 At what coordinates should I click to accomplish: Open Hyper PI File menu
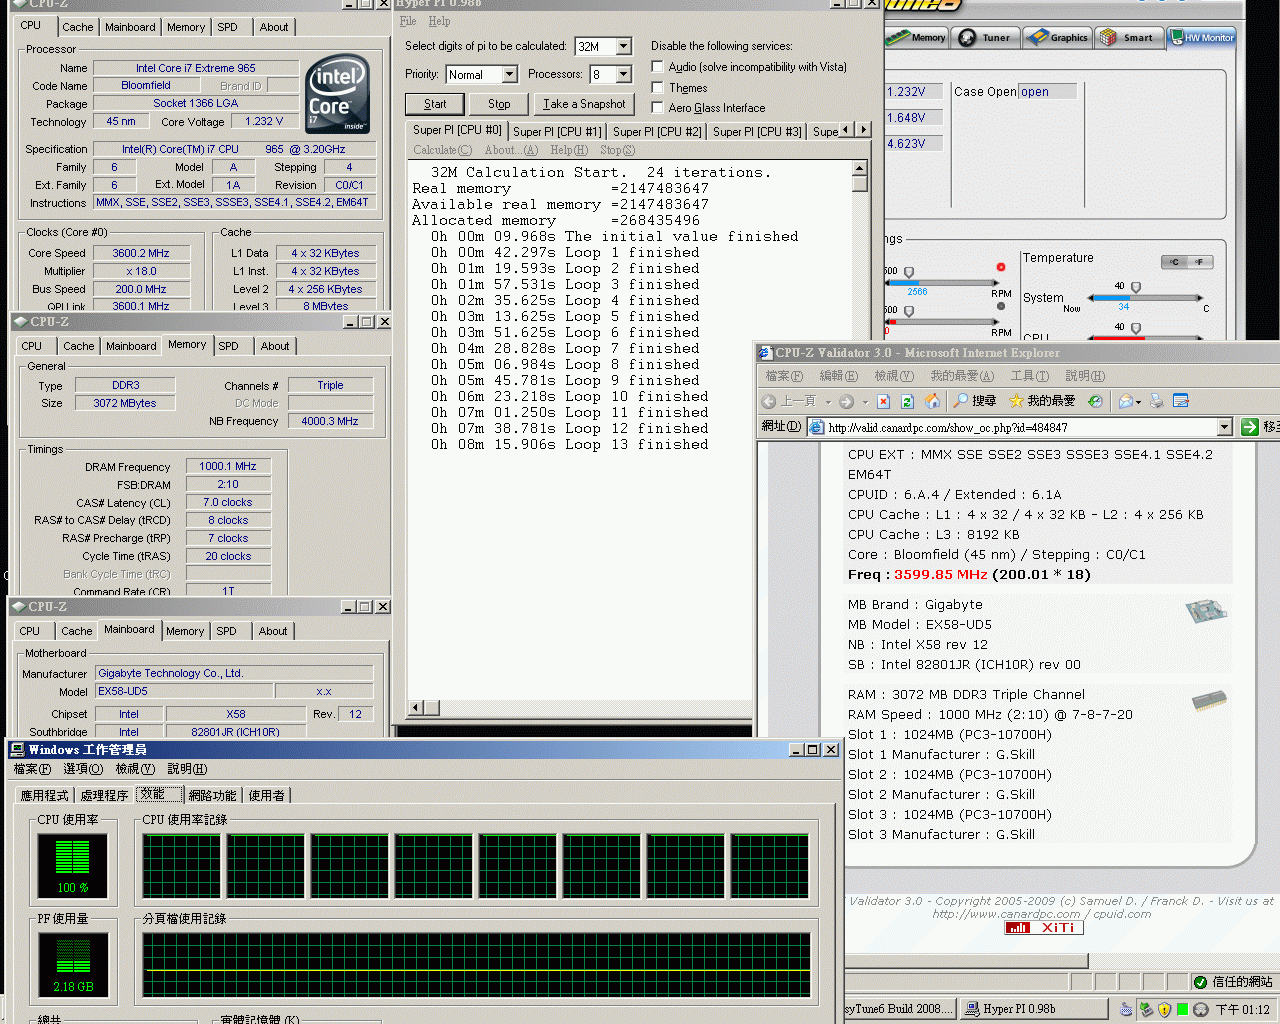(x=408, y=21)
